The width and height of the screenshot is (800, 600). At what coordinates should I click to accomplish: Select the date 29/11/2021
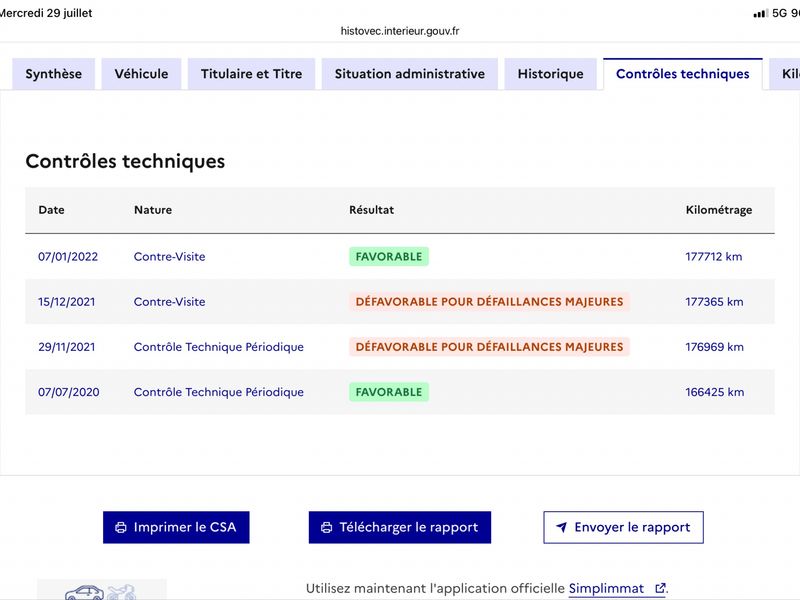click(x=67, y=347)
